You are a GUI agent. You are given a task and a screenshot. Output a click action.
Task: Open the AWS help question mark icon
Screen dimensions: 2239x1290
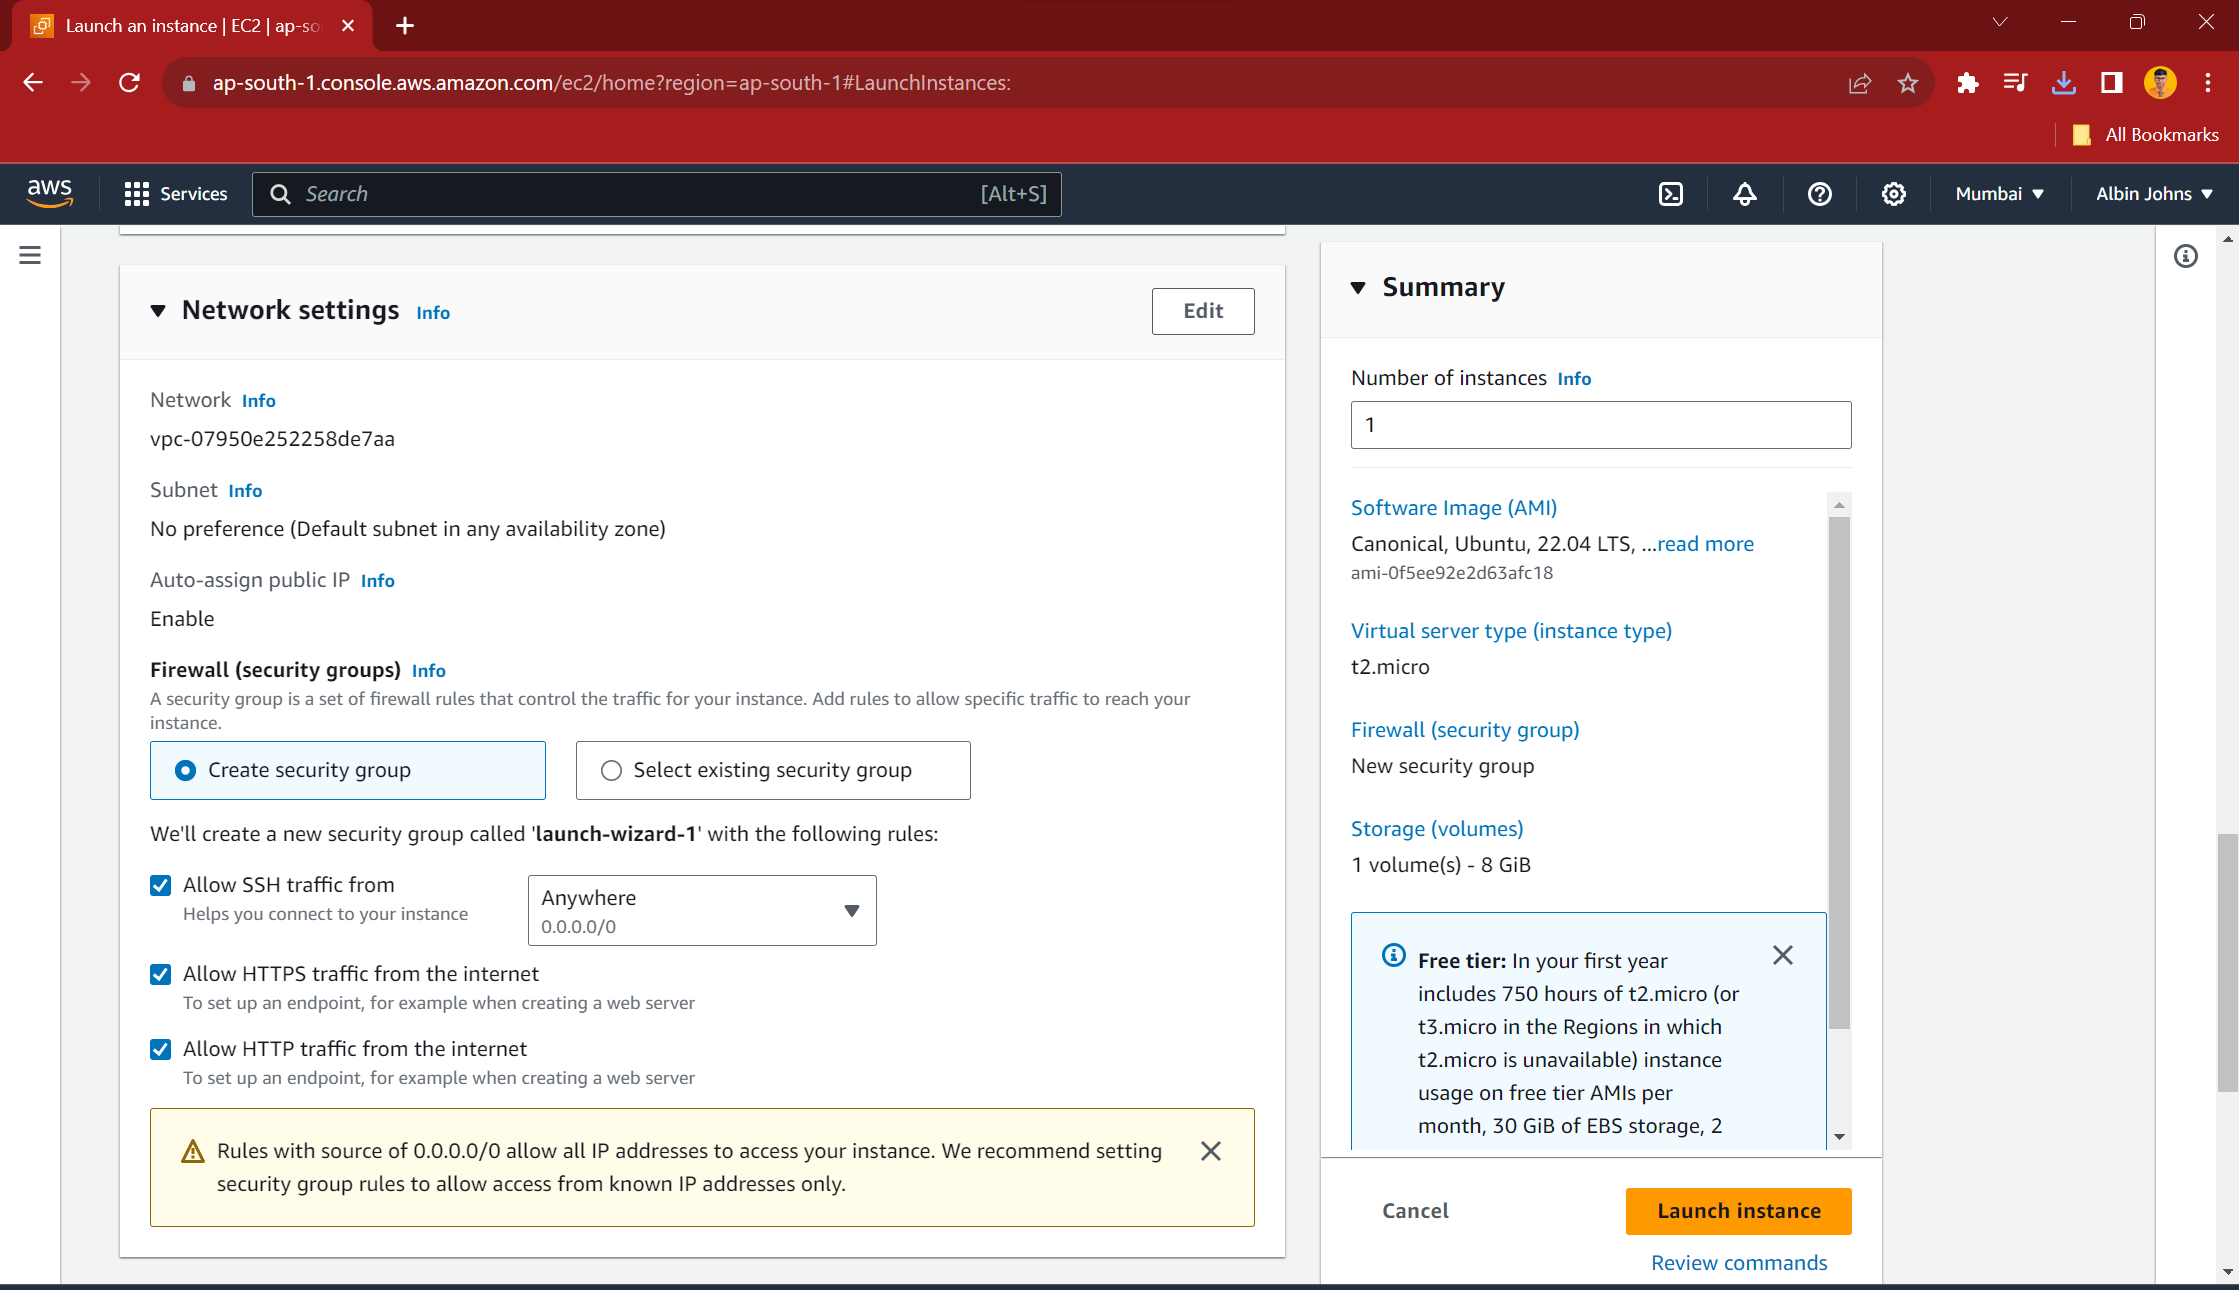[x=1819, y=194]
